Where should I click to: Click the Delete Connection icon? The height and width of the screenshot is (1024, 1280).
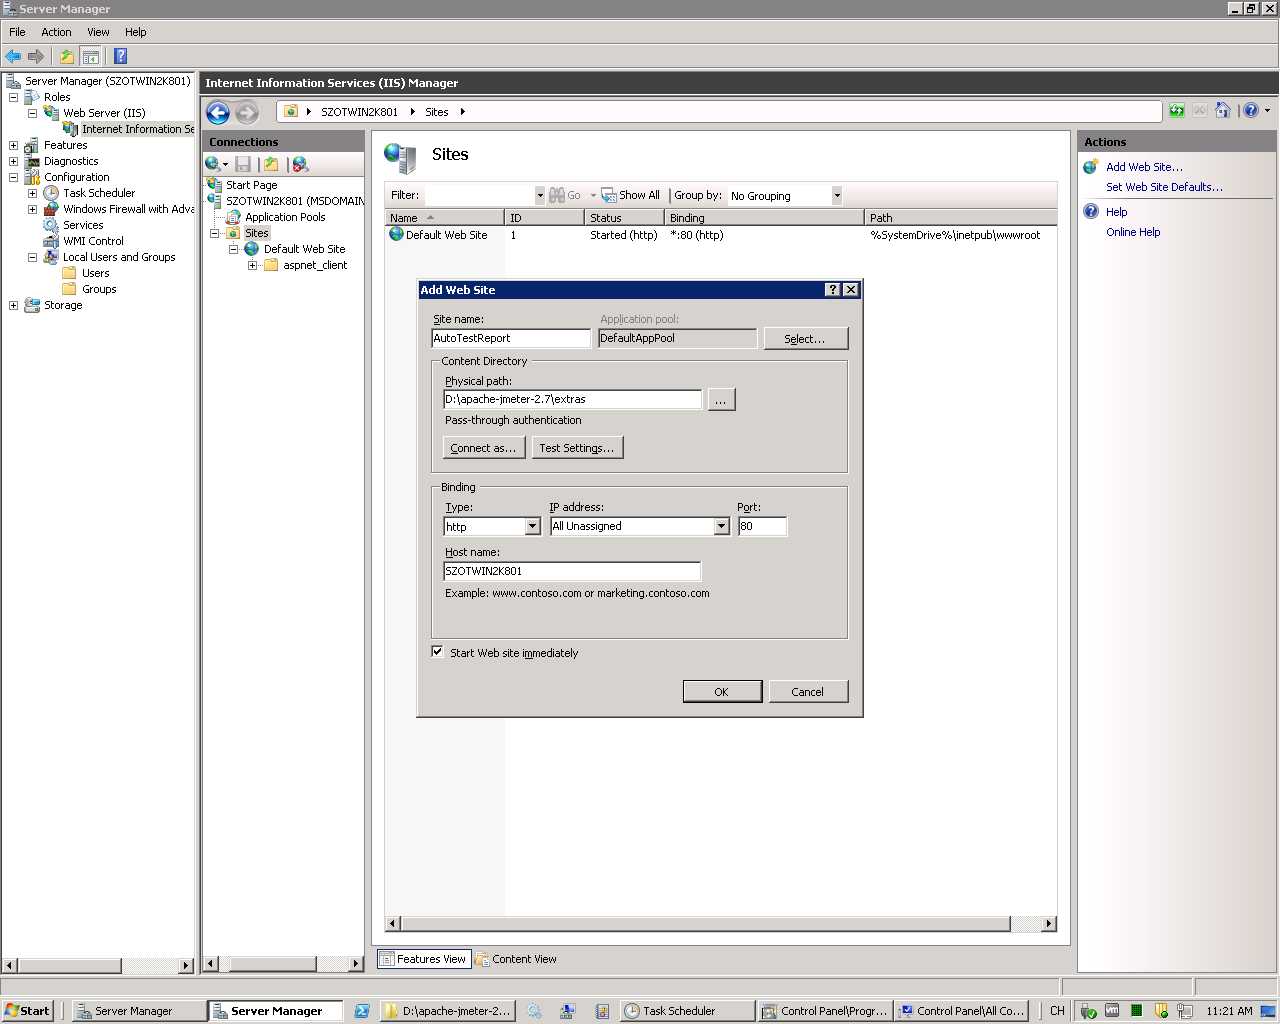300,164
